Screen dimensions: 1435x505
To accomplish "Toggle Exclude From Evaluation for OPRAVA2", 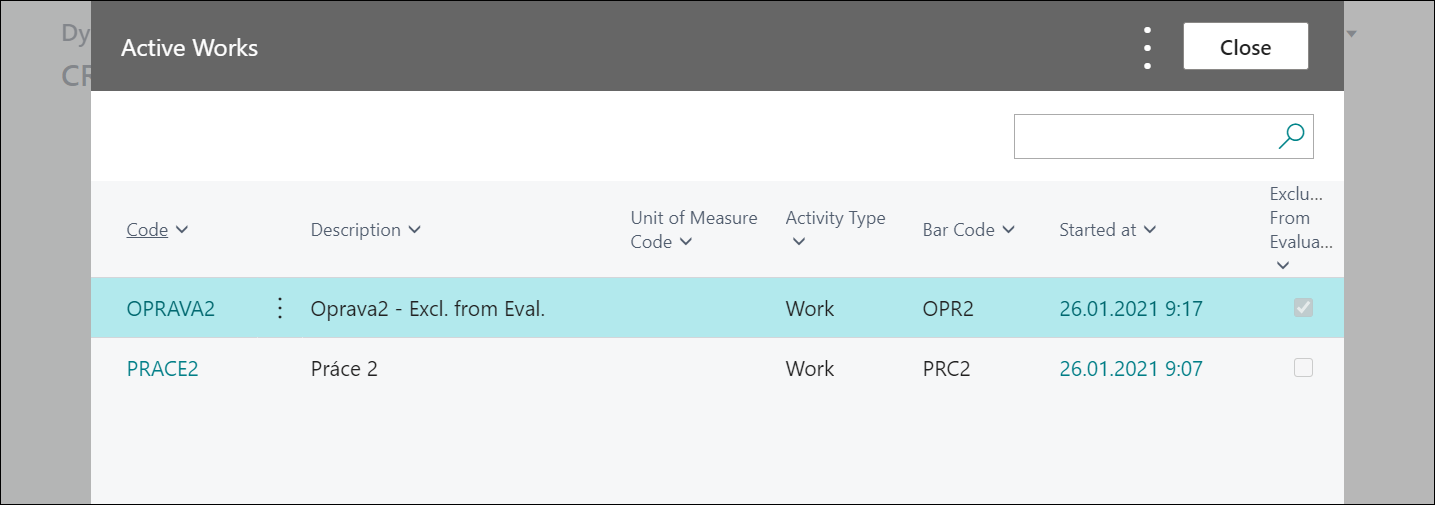I will [1303, 308].
